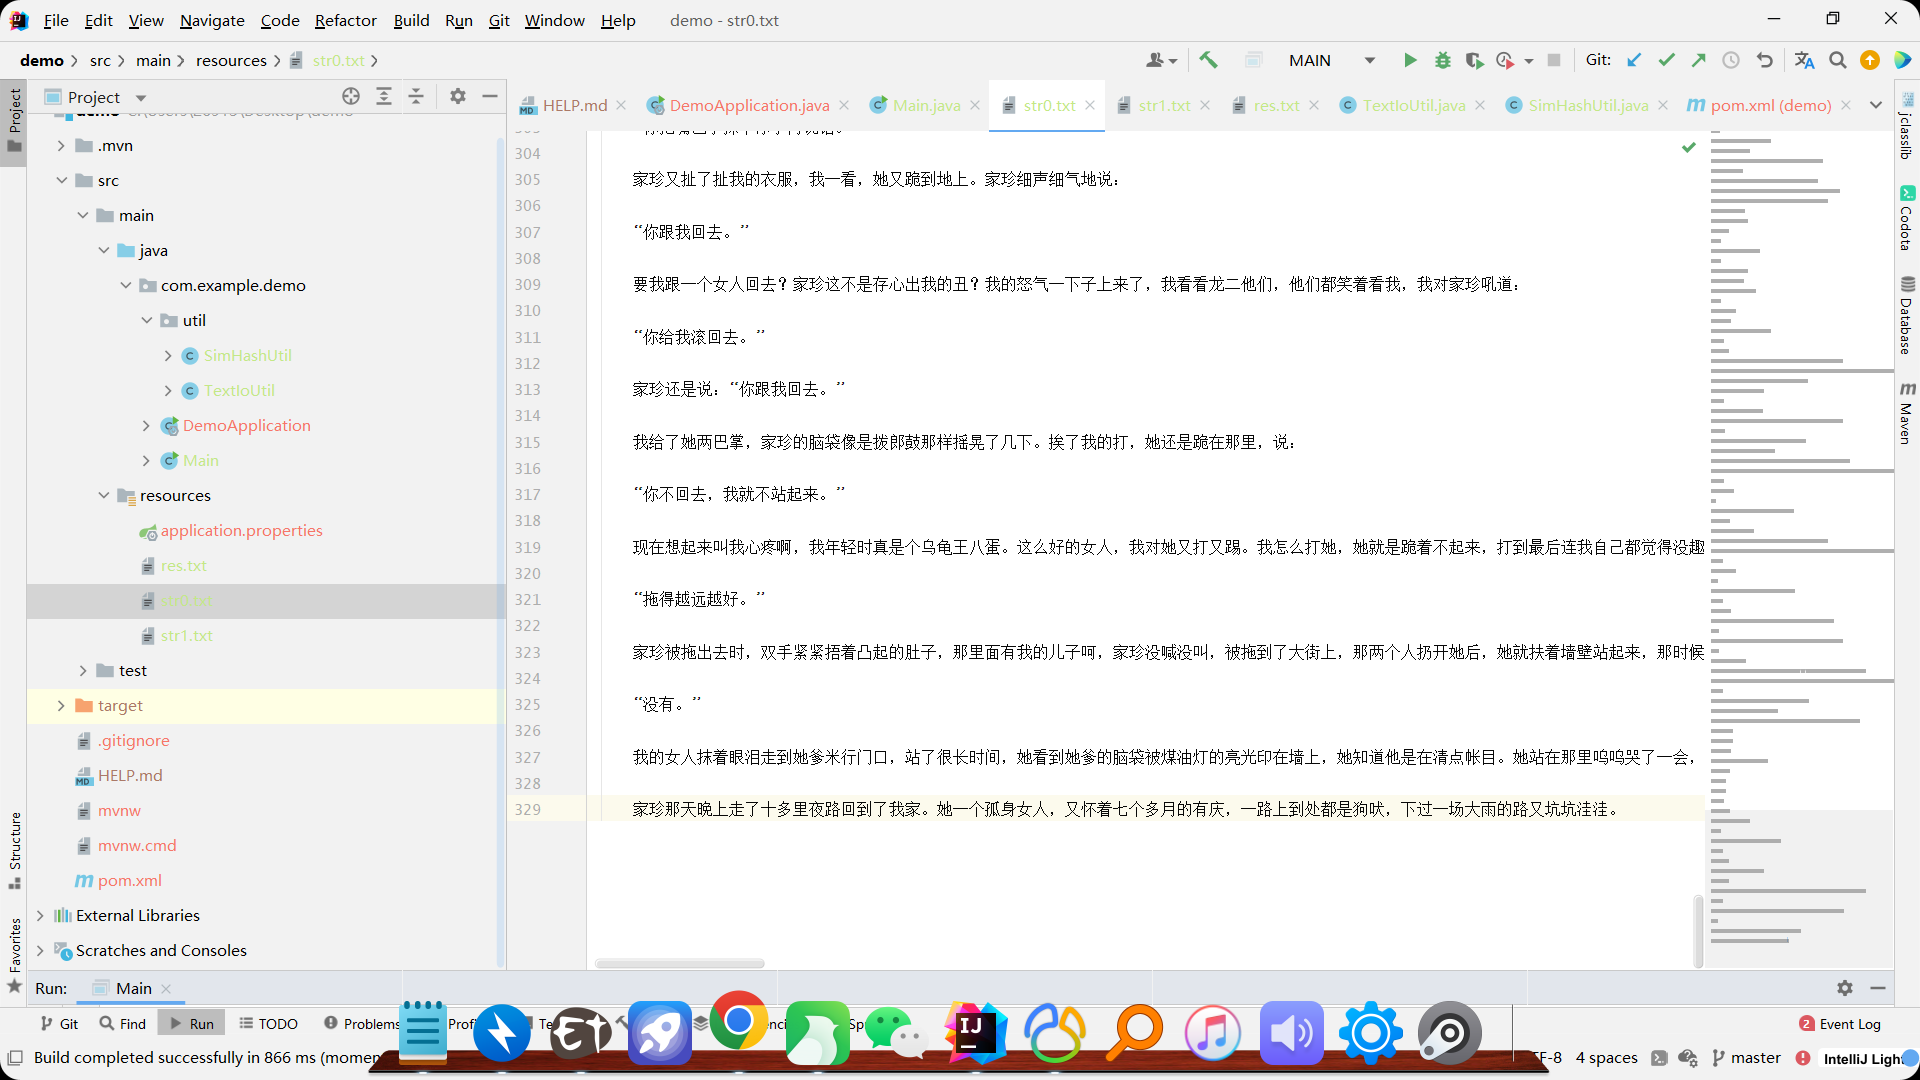Expand the target folder
The image size is (1920, 1080).
coord(62,705)
